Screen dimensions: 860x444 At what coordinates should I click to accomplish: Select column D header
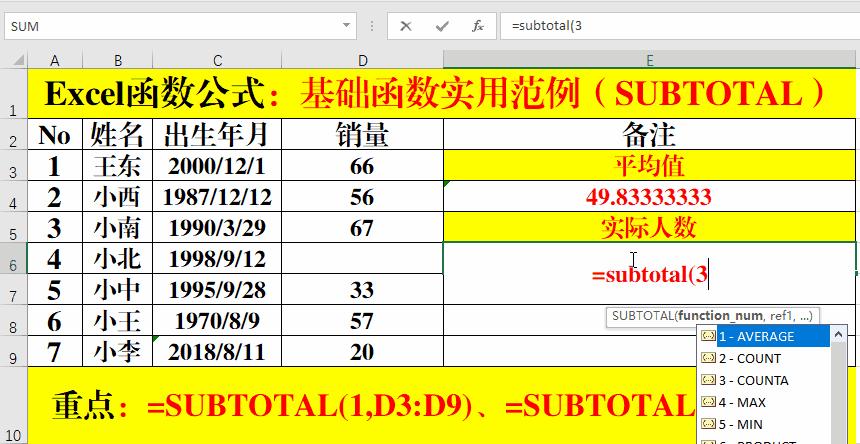click(x=362, y=60)
